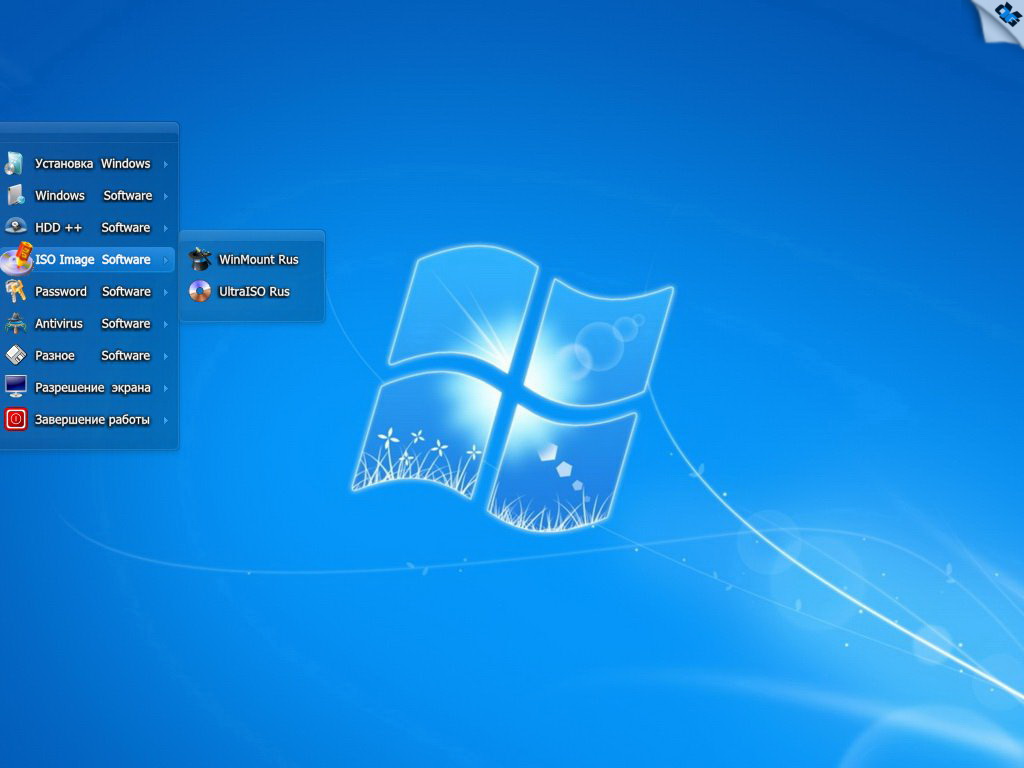Launch WinMount Rus from the submenu

tap(252, 259)
